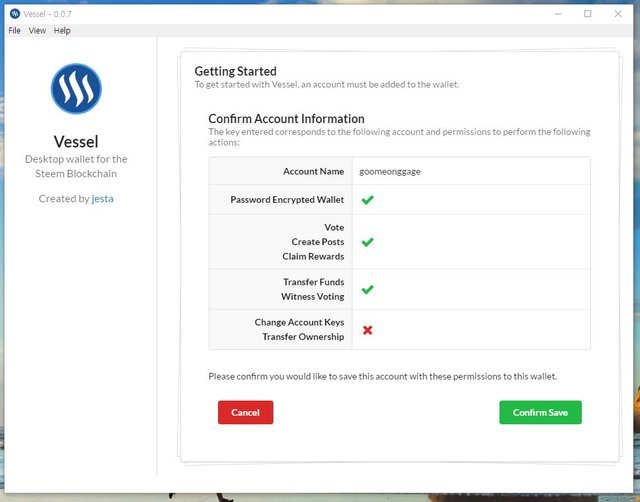Click the Account Name label

313,171
